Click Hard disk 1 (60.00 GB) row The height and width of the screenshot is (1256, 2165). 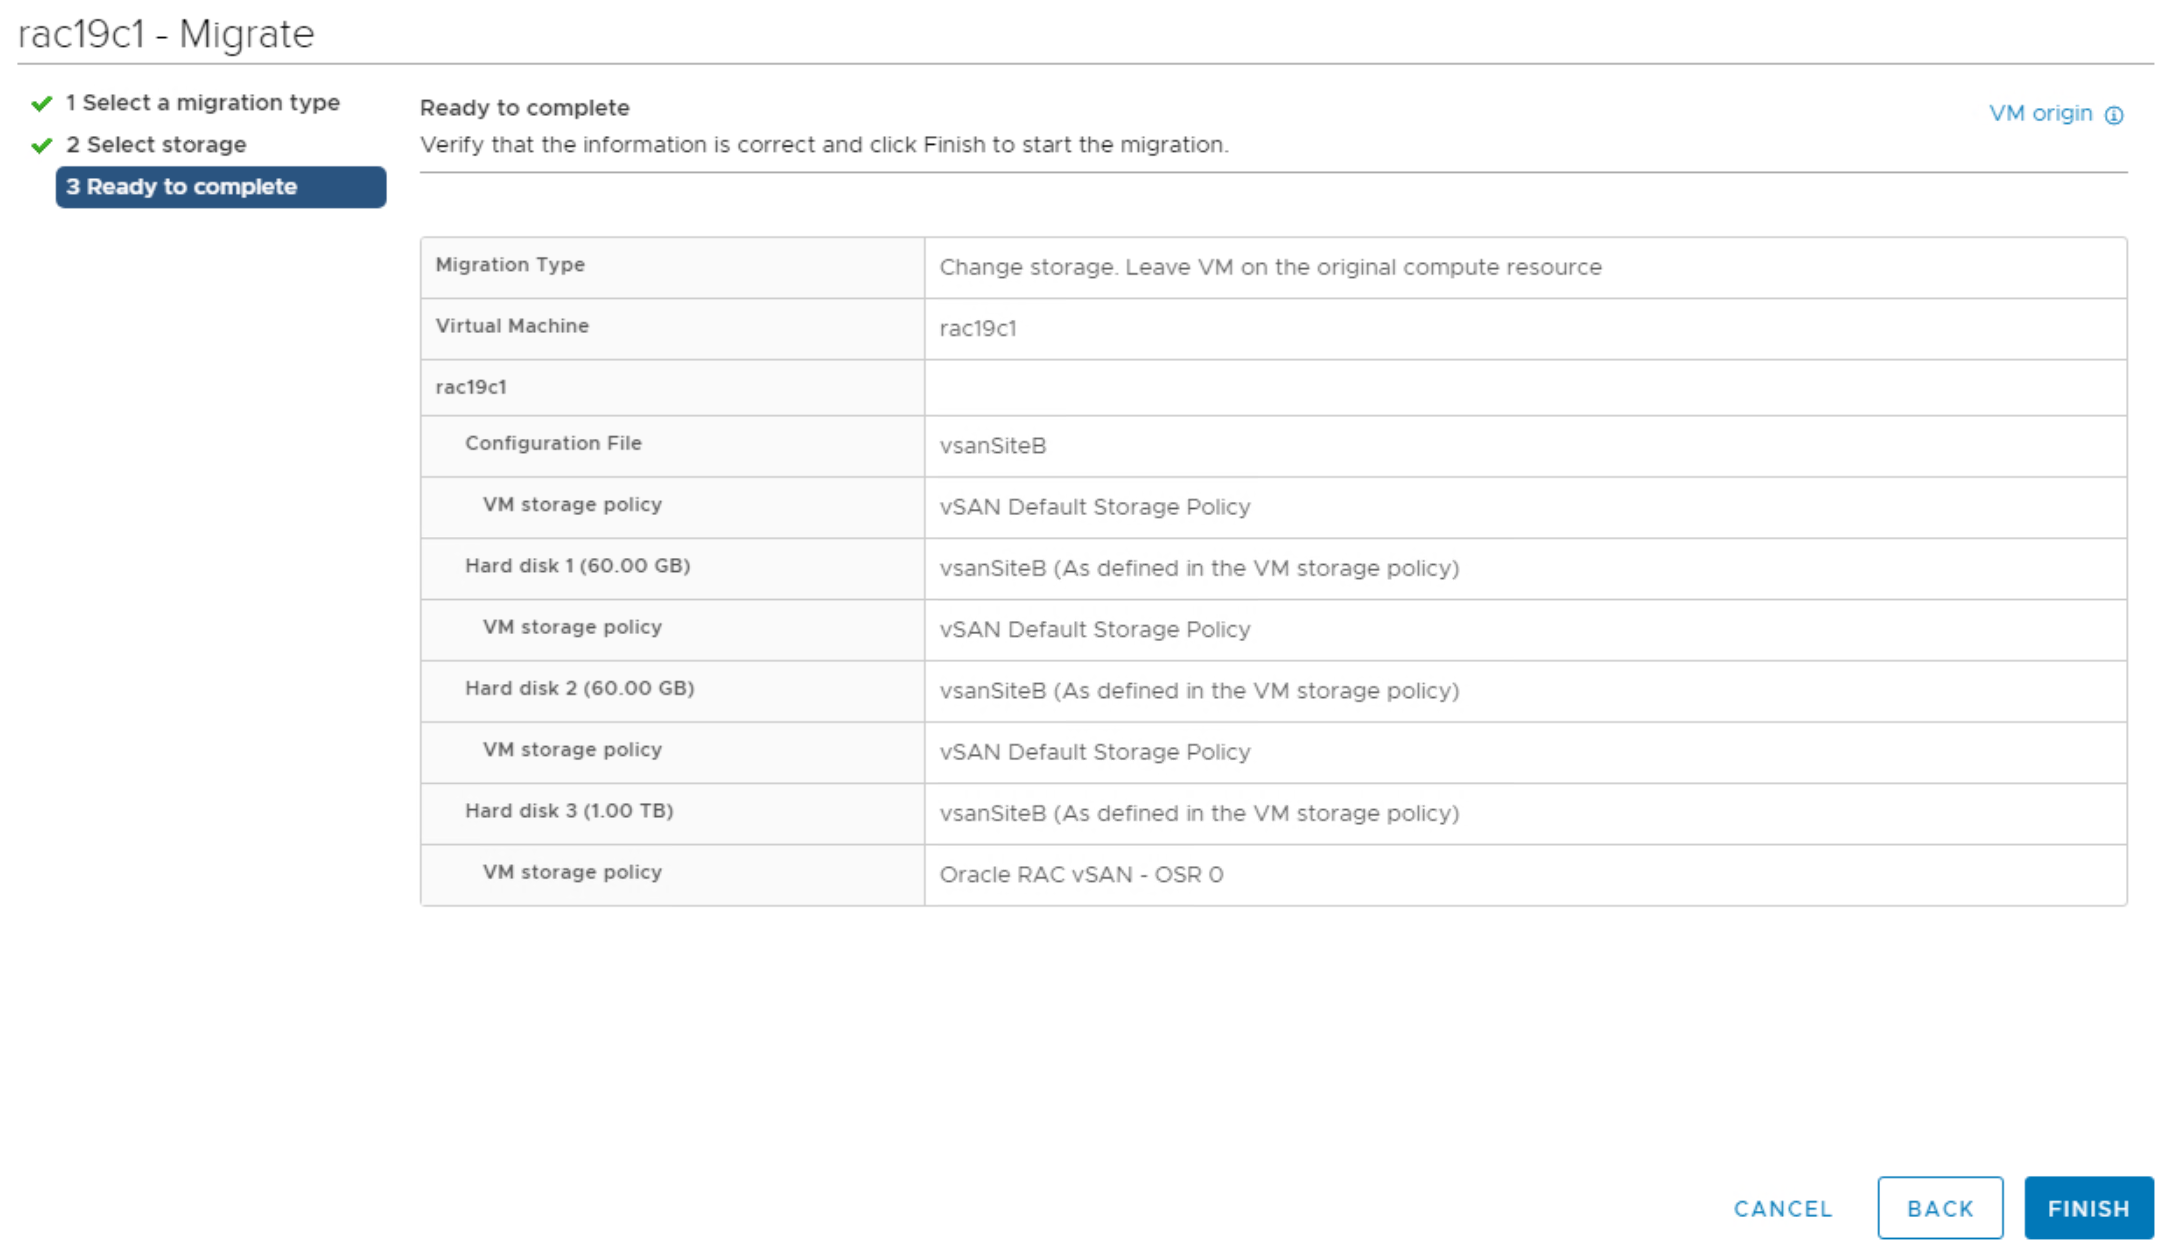click(x=577, y=566)
